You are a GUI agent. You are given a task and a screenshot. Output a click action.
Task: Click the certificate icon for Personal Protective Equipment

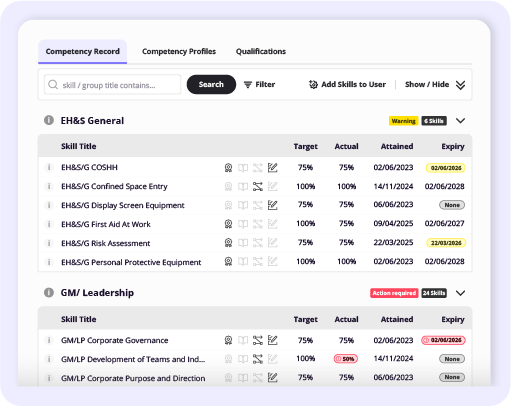click(228, 262)
